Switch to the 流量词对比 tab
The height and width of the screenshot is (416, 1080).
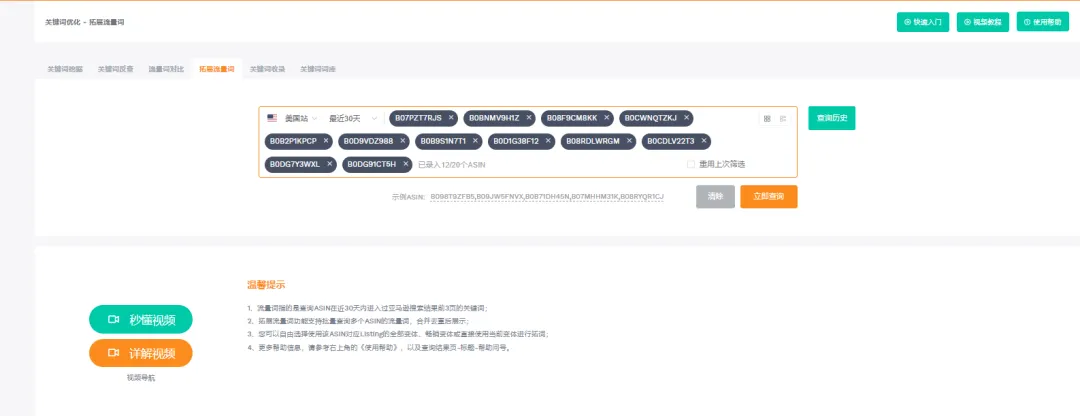[x=166, y=69]
